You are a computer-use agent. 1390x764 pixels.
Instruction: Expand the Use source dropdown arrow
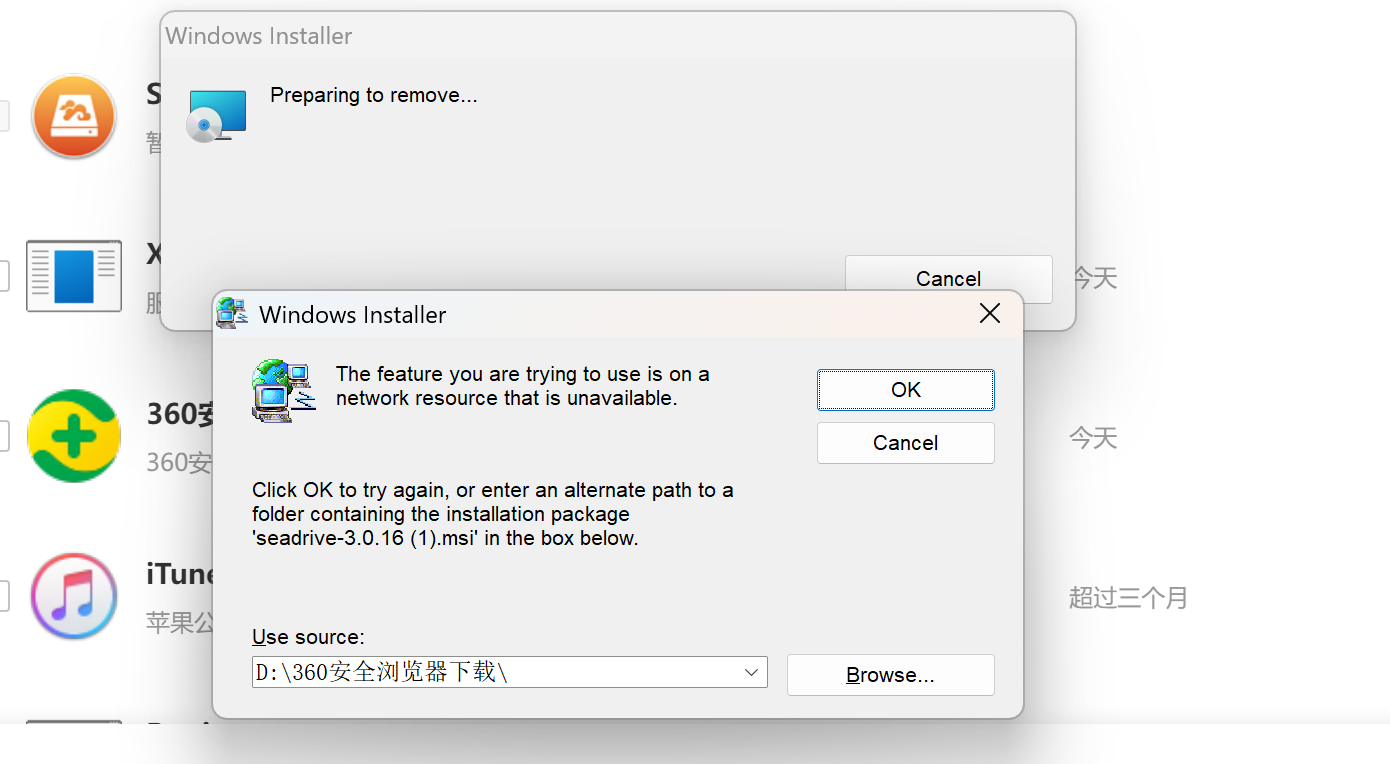(x=752, y=673)
